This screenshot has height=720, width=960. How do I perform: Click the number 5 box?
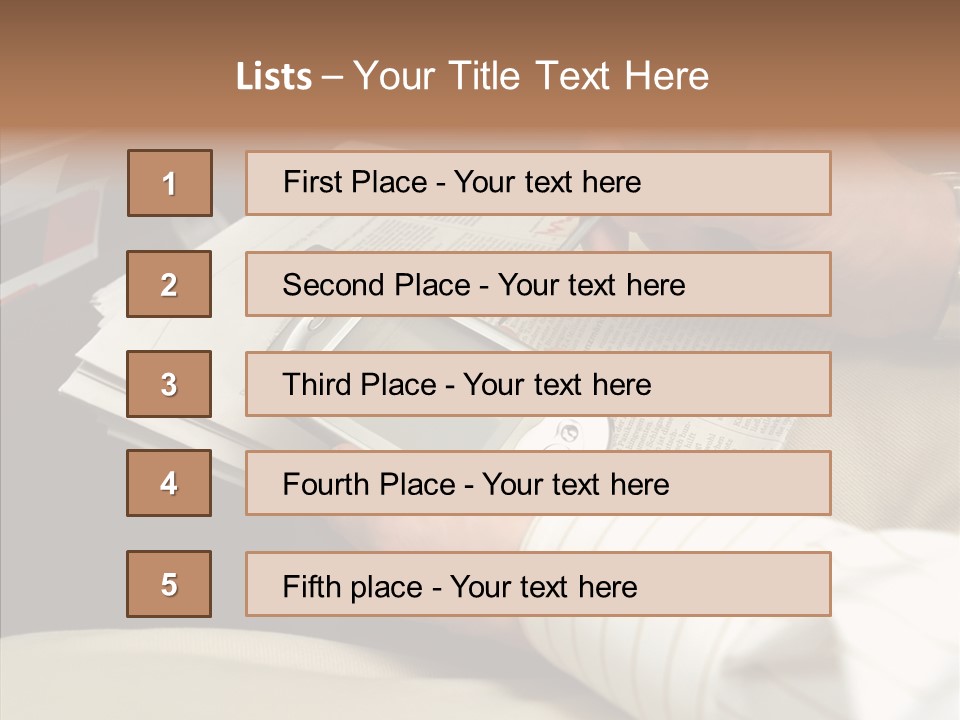tap(169, 584)
